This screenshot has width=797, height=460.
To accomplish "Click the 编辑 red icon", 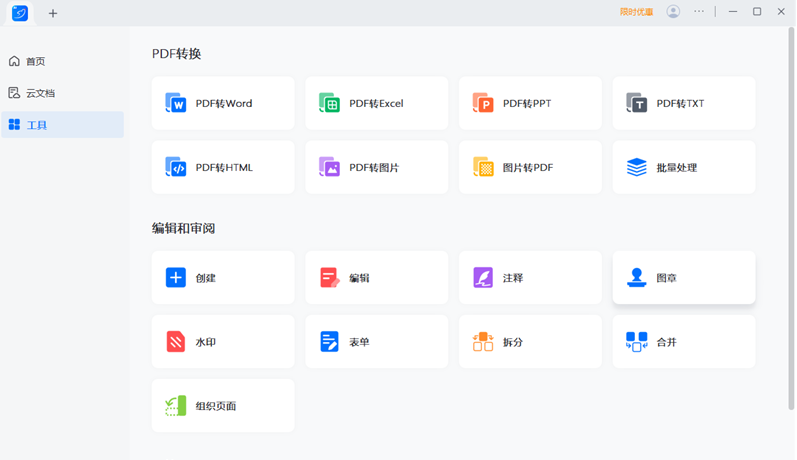I will (x=329, y=278).
